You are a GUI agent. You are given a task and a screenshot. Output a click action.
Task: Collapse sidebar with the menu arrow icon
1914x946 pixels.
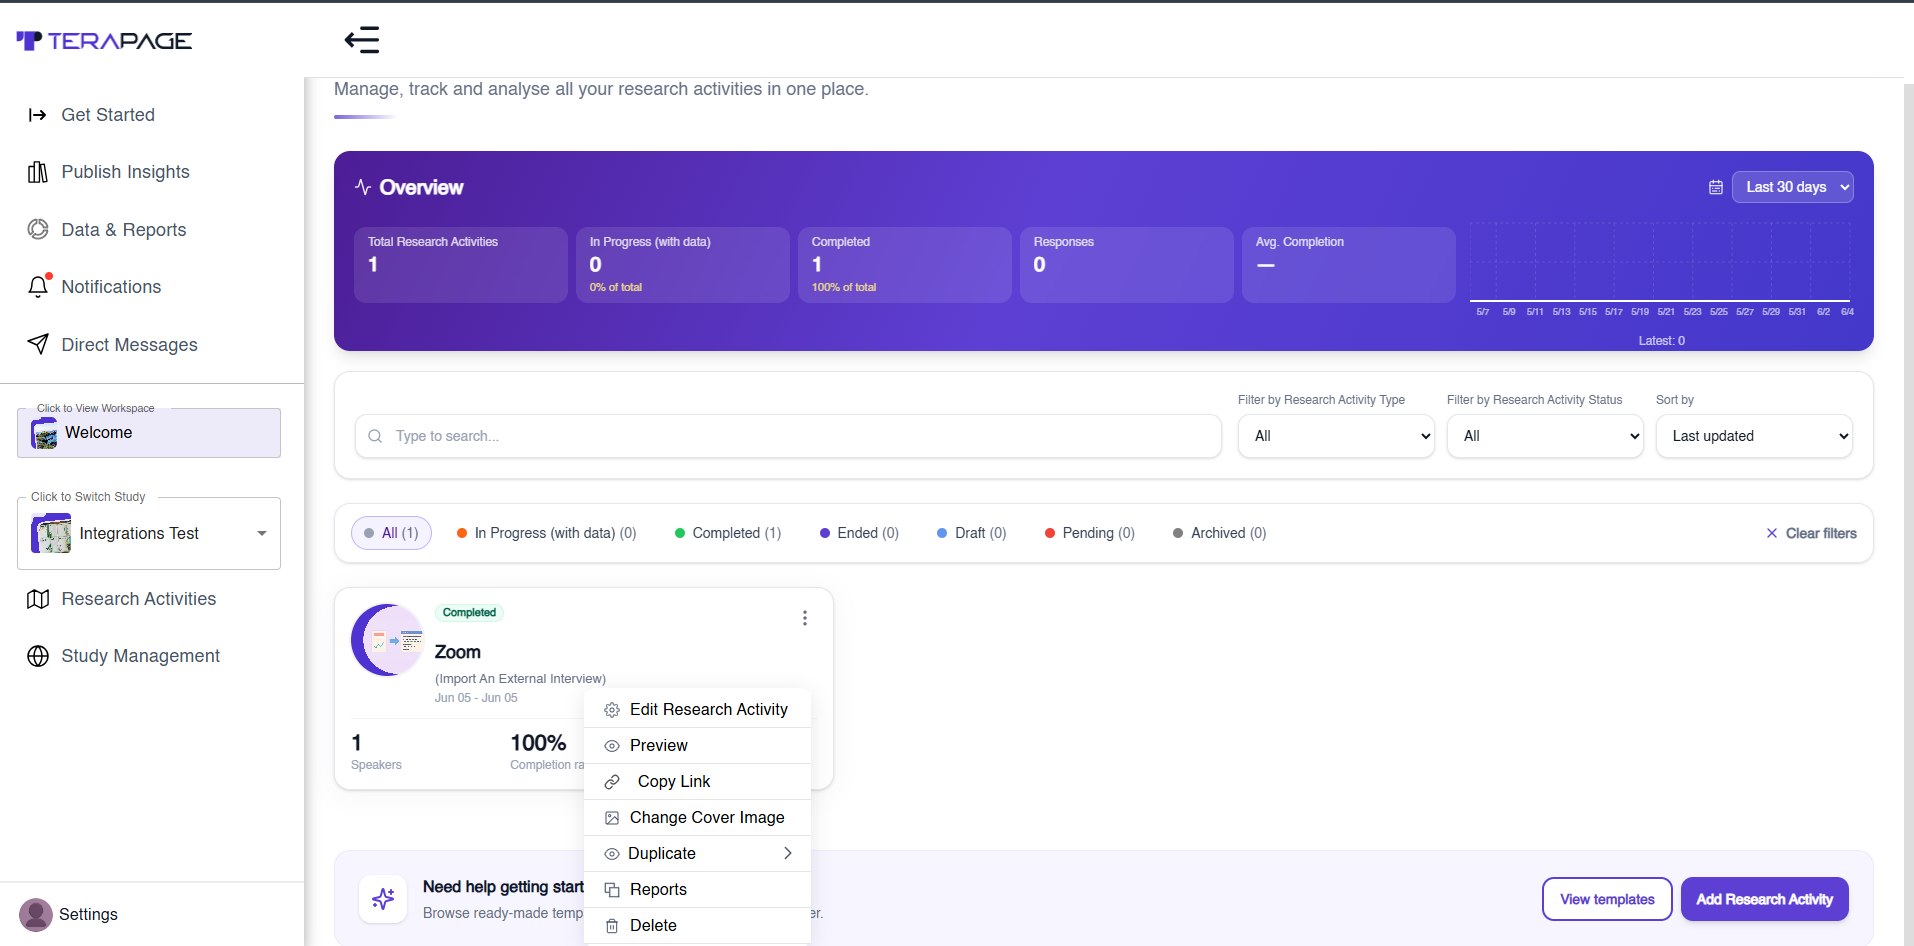tap(362, 40)
